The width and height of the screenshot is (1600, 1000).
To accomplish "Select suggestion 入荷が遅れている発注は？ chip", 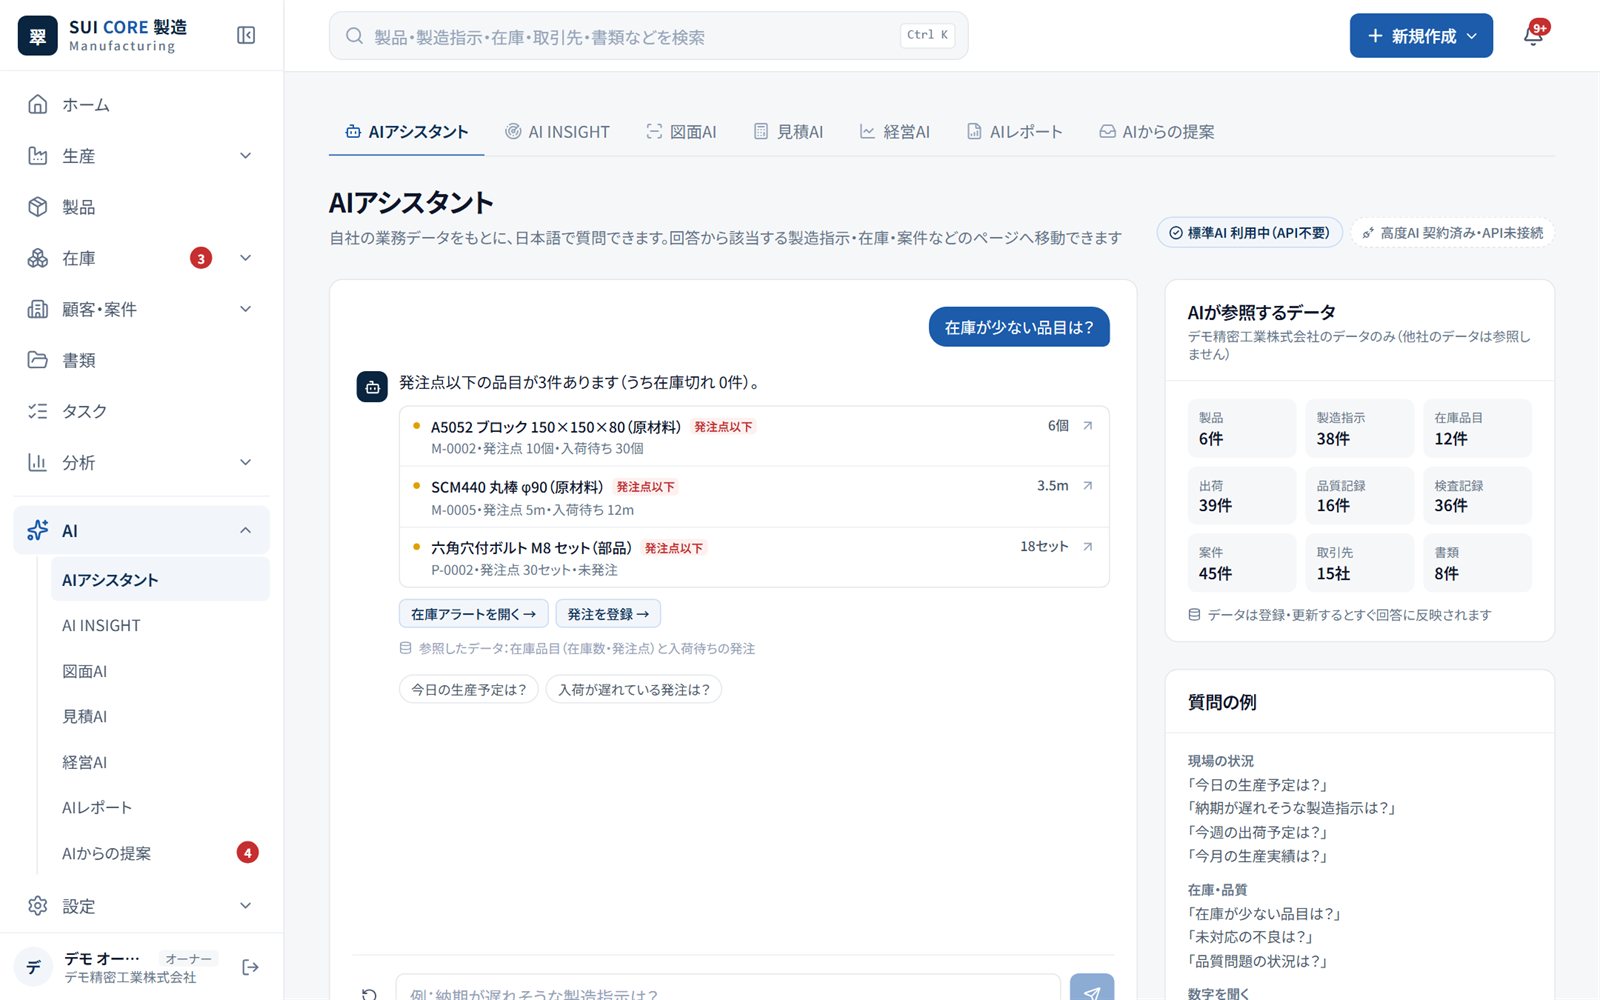I will click(x=634, y=690).
